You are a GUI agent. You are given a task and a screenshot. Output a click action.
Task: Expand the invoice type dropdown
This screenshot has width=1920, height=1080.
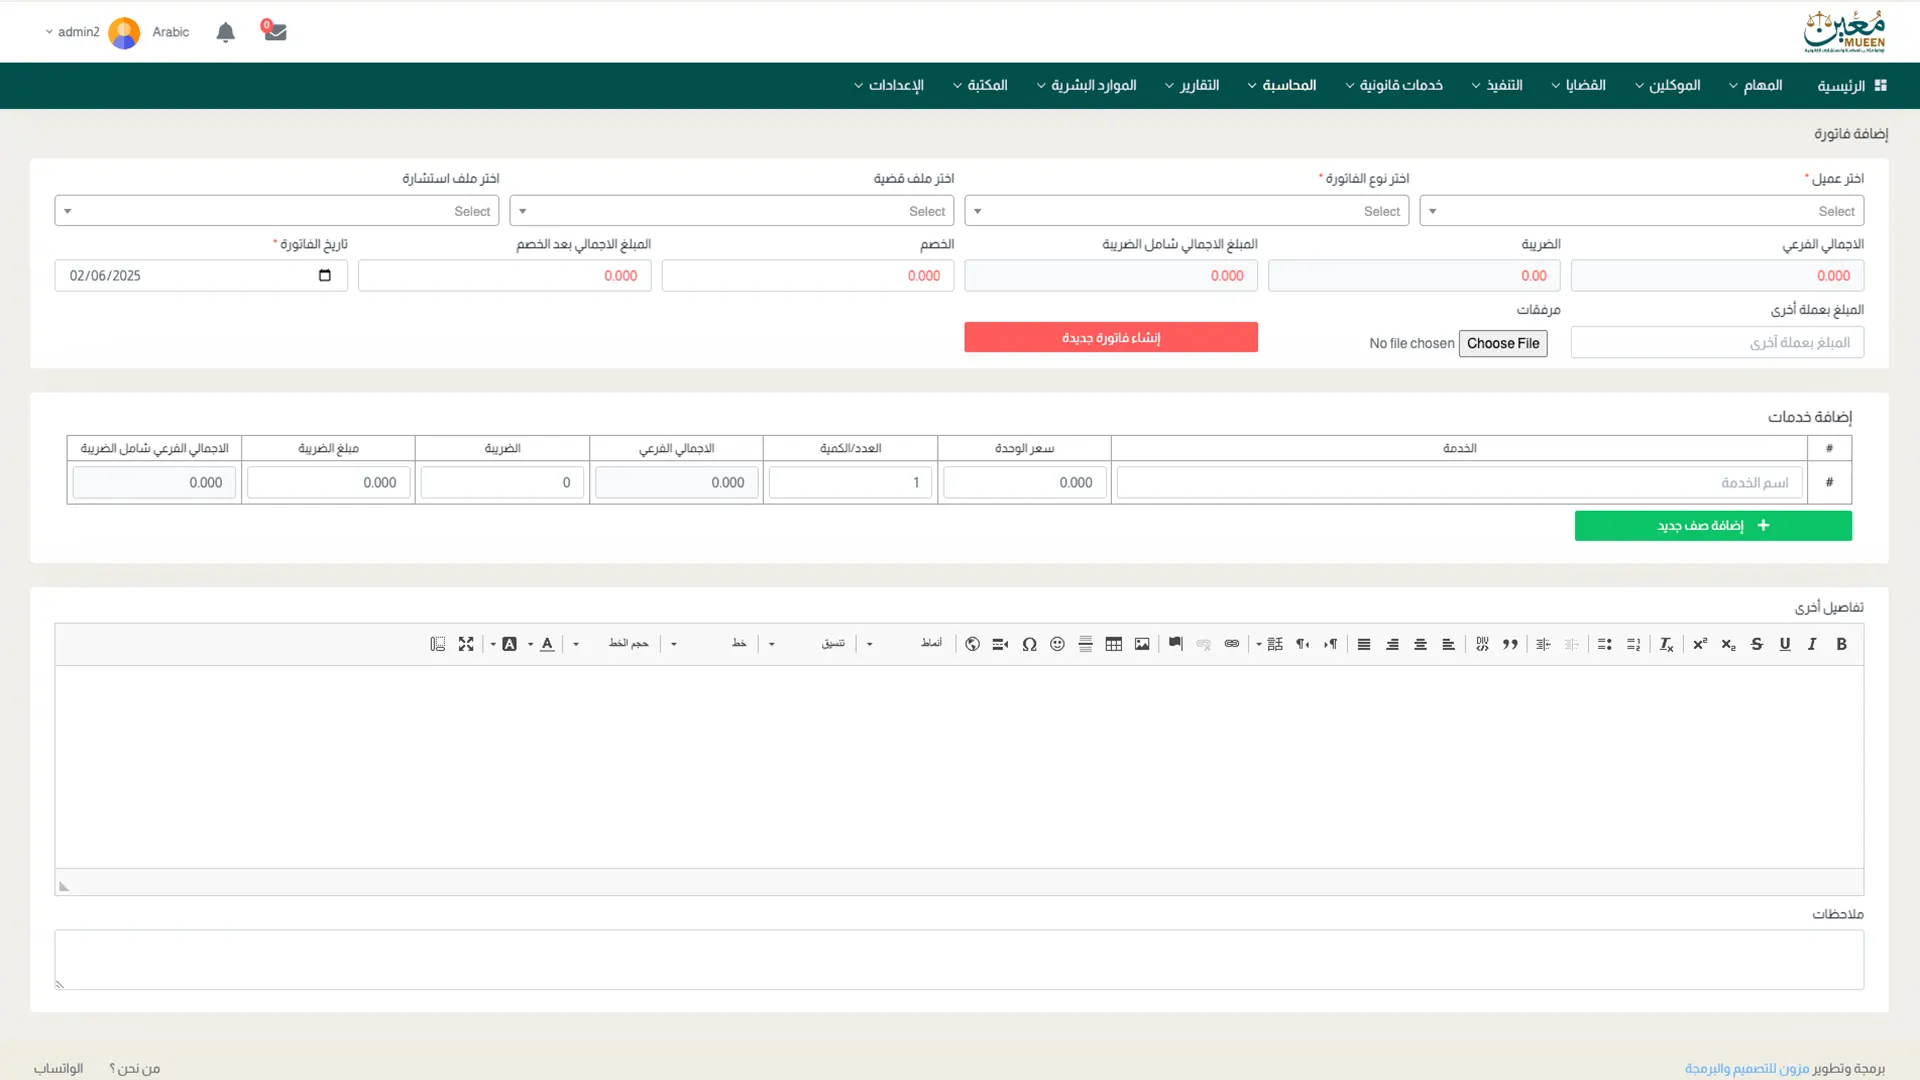[x=1186, y=211]
